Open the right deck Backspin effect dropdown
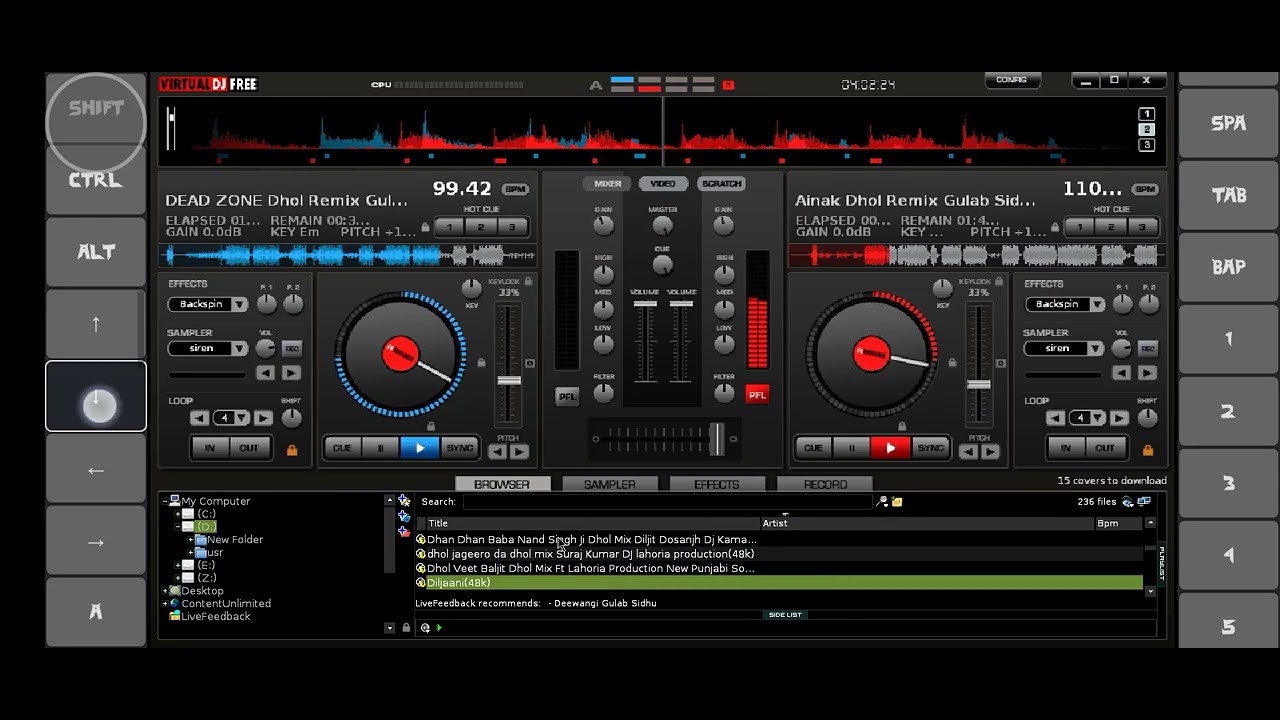 point(1096,304)
